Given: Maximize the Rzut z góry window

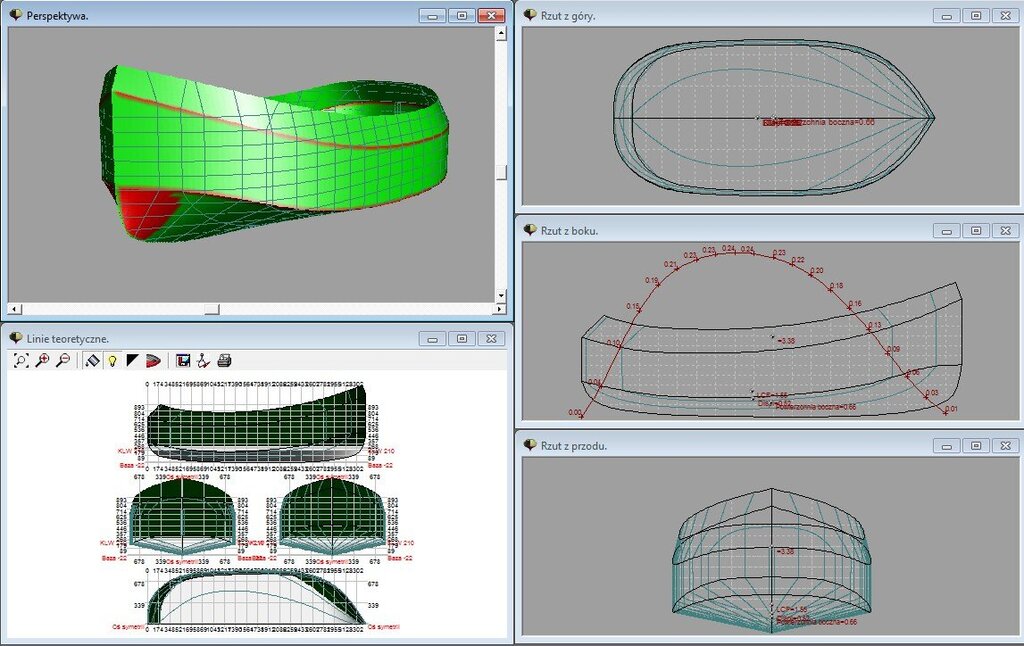Looking at the screenshot, I should coord(976,15).
